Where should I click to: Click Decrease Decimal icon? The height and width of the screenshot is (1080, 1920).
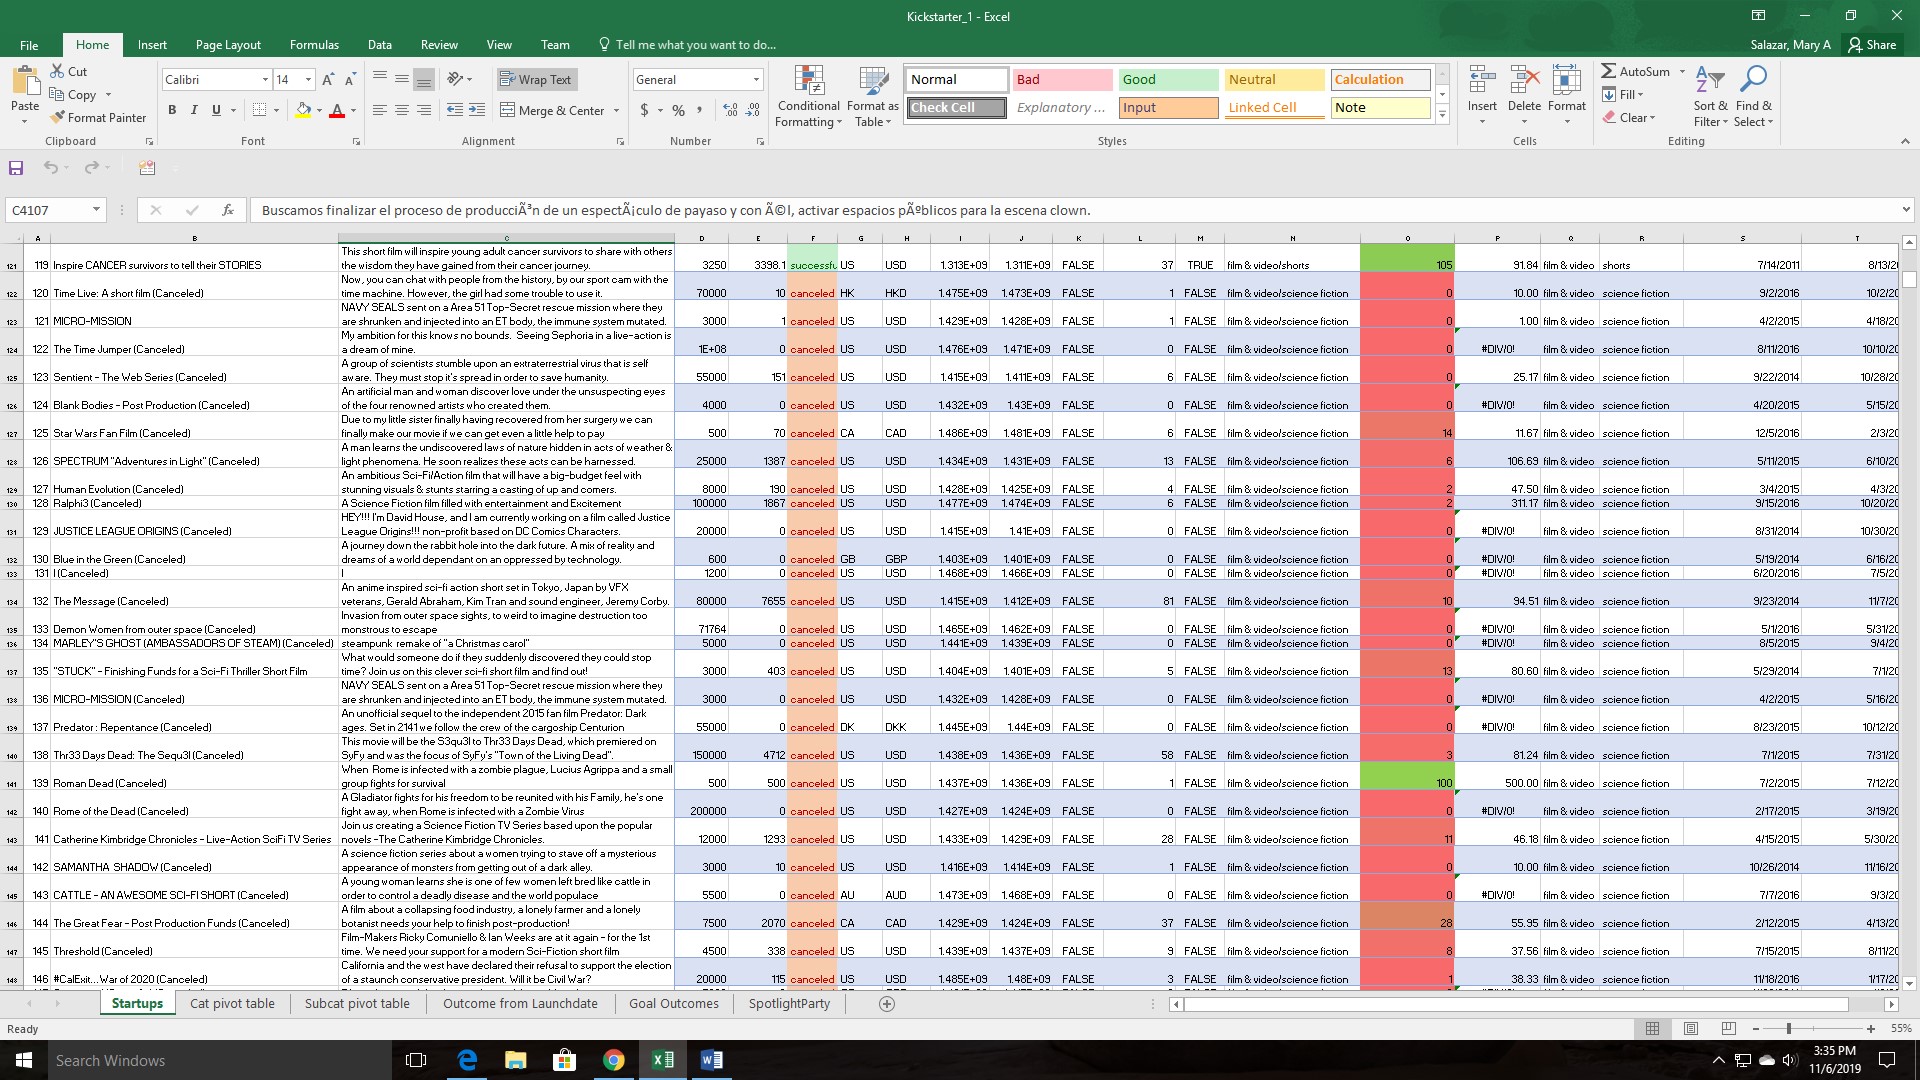(x=753, y=110)
